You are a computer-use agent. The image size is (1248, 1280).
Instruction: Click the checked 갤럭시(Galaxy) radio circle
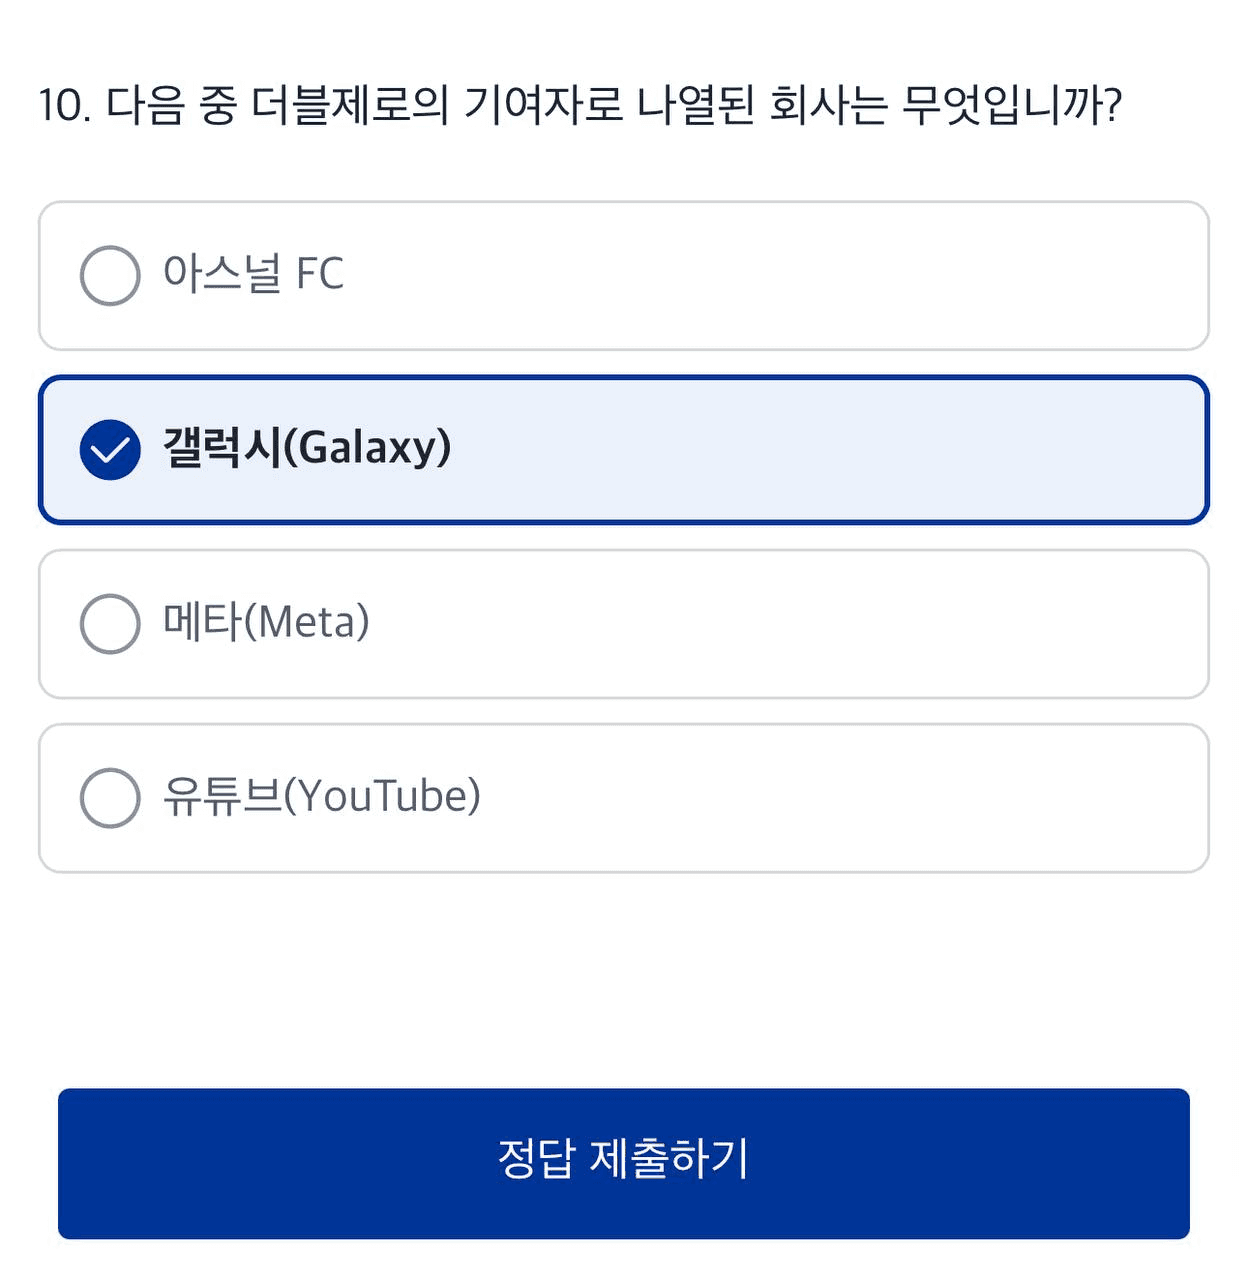pyautogui.click(x=110, y=450)
